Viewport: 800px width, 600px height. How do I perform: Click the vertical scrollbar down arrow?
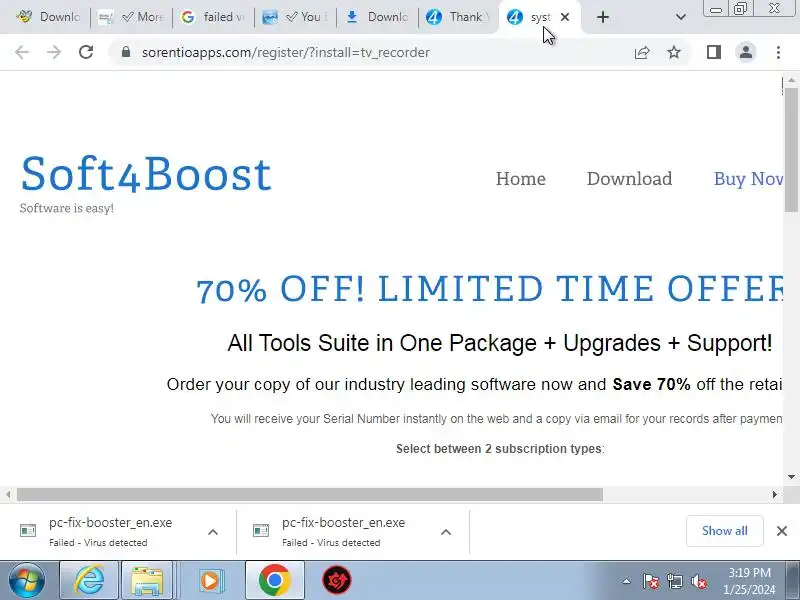click(x=791, y=477)
